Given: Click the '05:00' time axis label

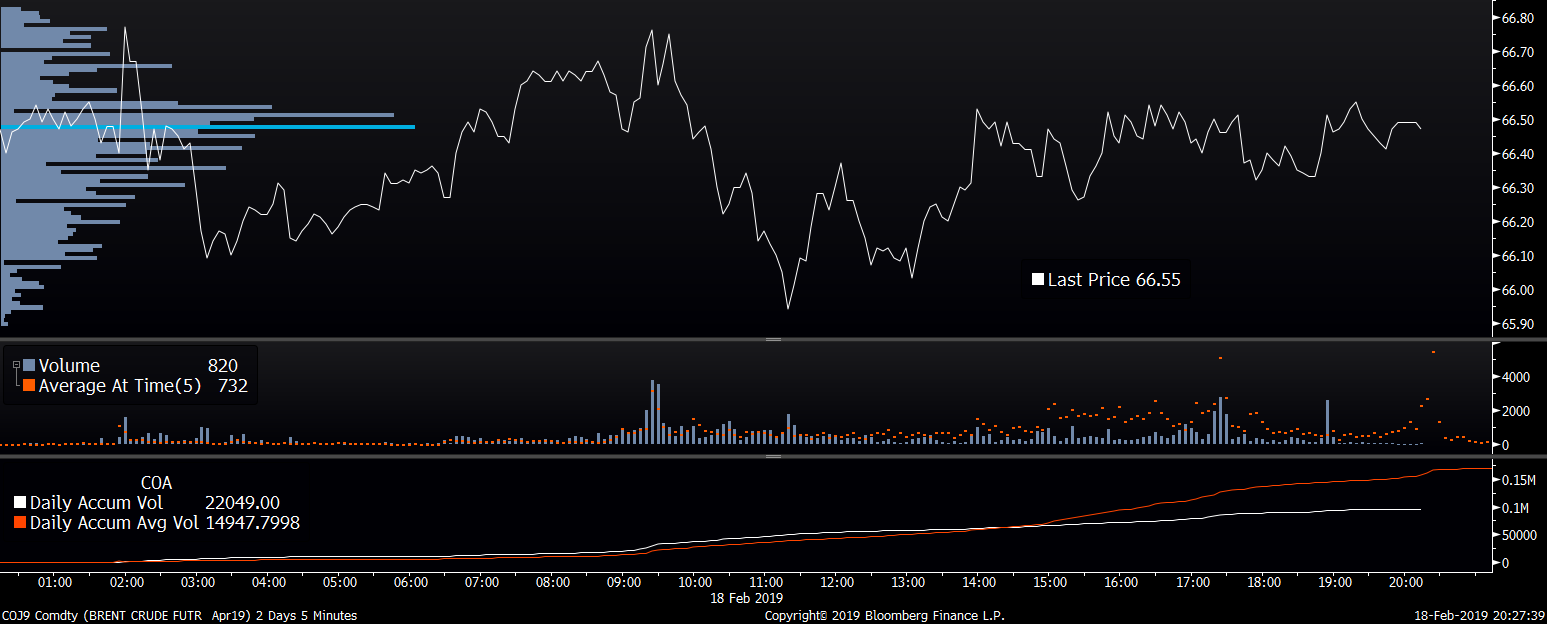Looking at the screenshot, I should coord(340,582).
